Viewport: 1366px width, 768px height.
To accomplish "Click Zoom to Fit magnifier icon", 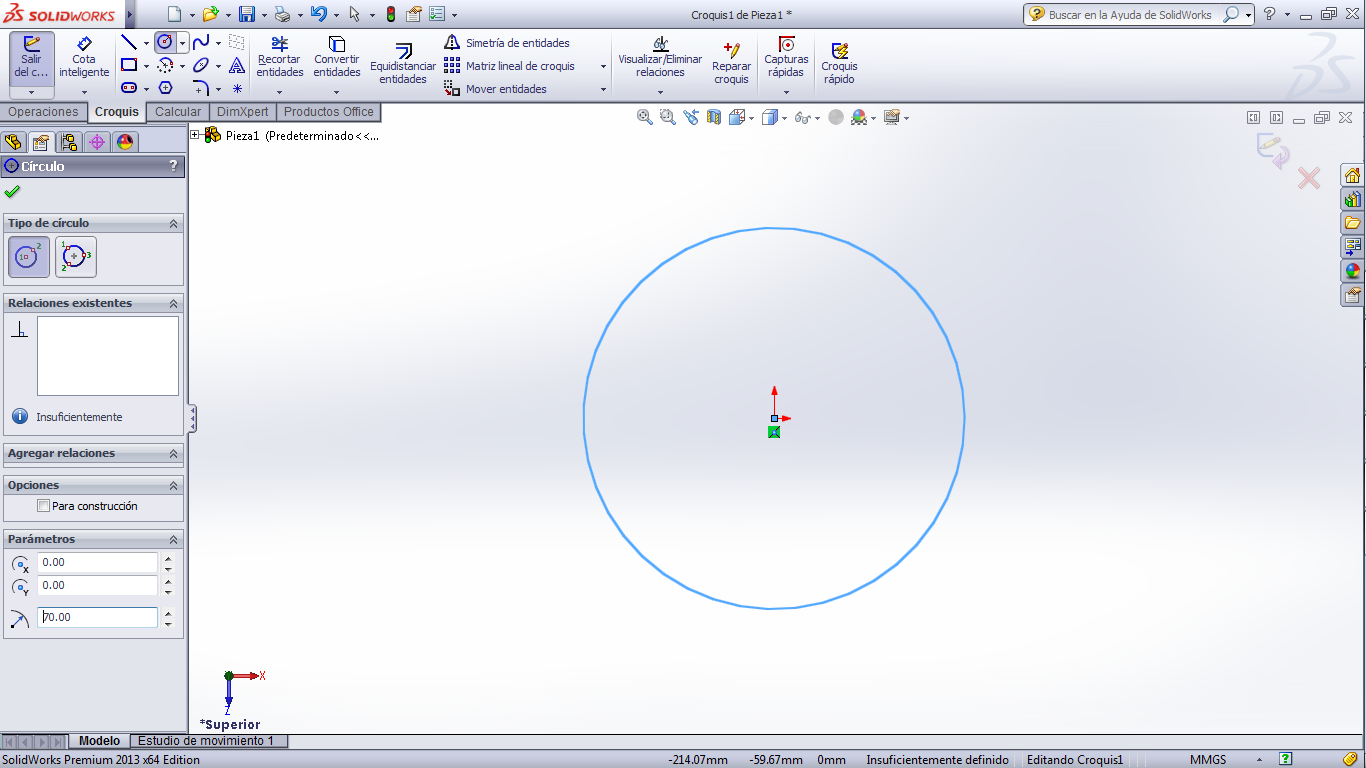I will click(x=645, y=117).
